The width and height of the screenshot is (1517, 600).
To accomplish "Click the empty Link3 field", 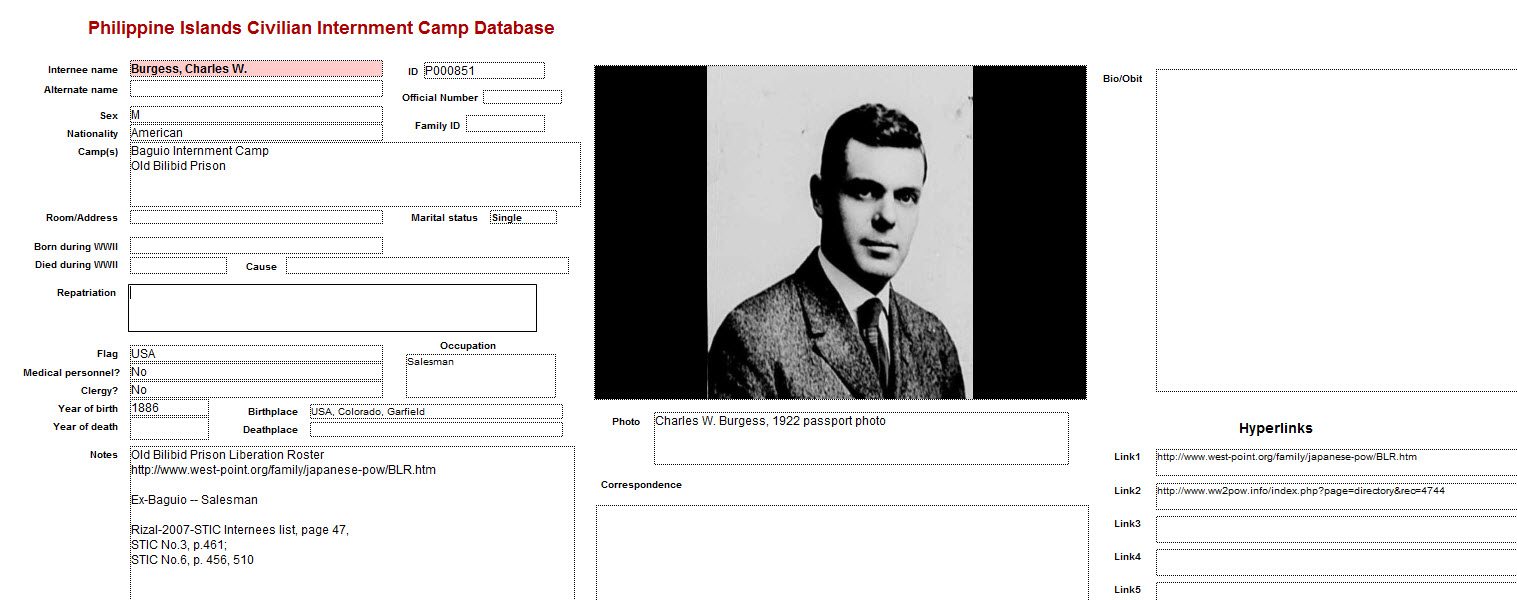I will 1335,529.
